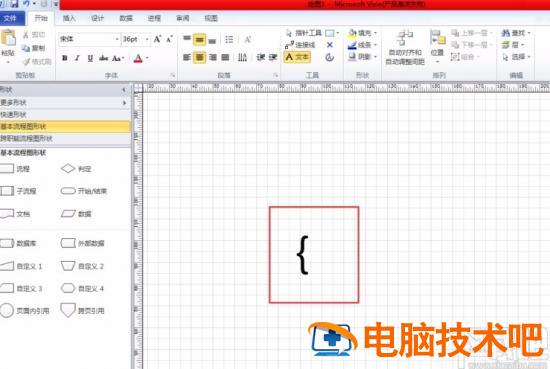Select Align Left paragraph alignment

(187, 57)
